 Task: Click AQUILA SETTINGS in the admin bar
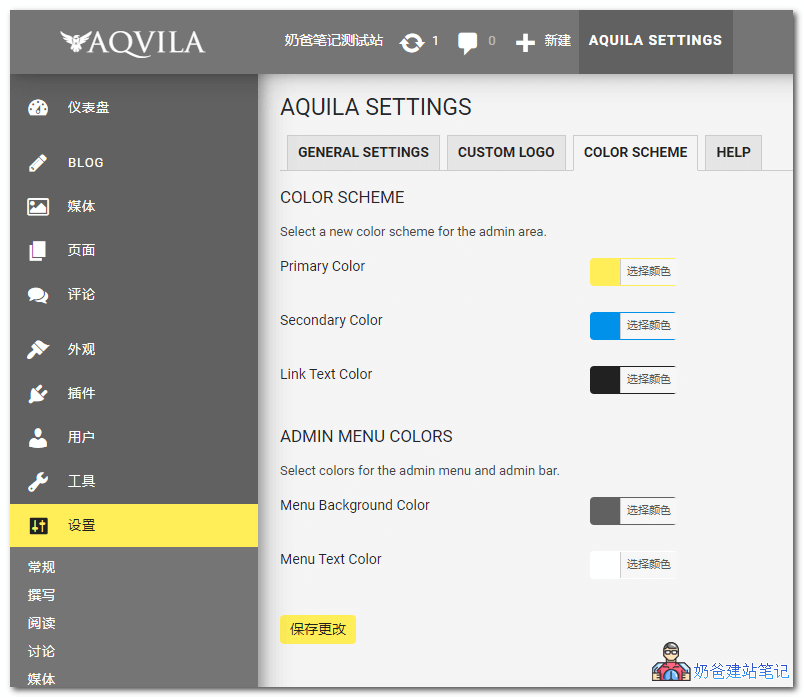tap(655, 40)
